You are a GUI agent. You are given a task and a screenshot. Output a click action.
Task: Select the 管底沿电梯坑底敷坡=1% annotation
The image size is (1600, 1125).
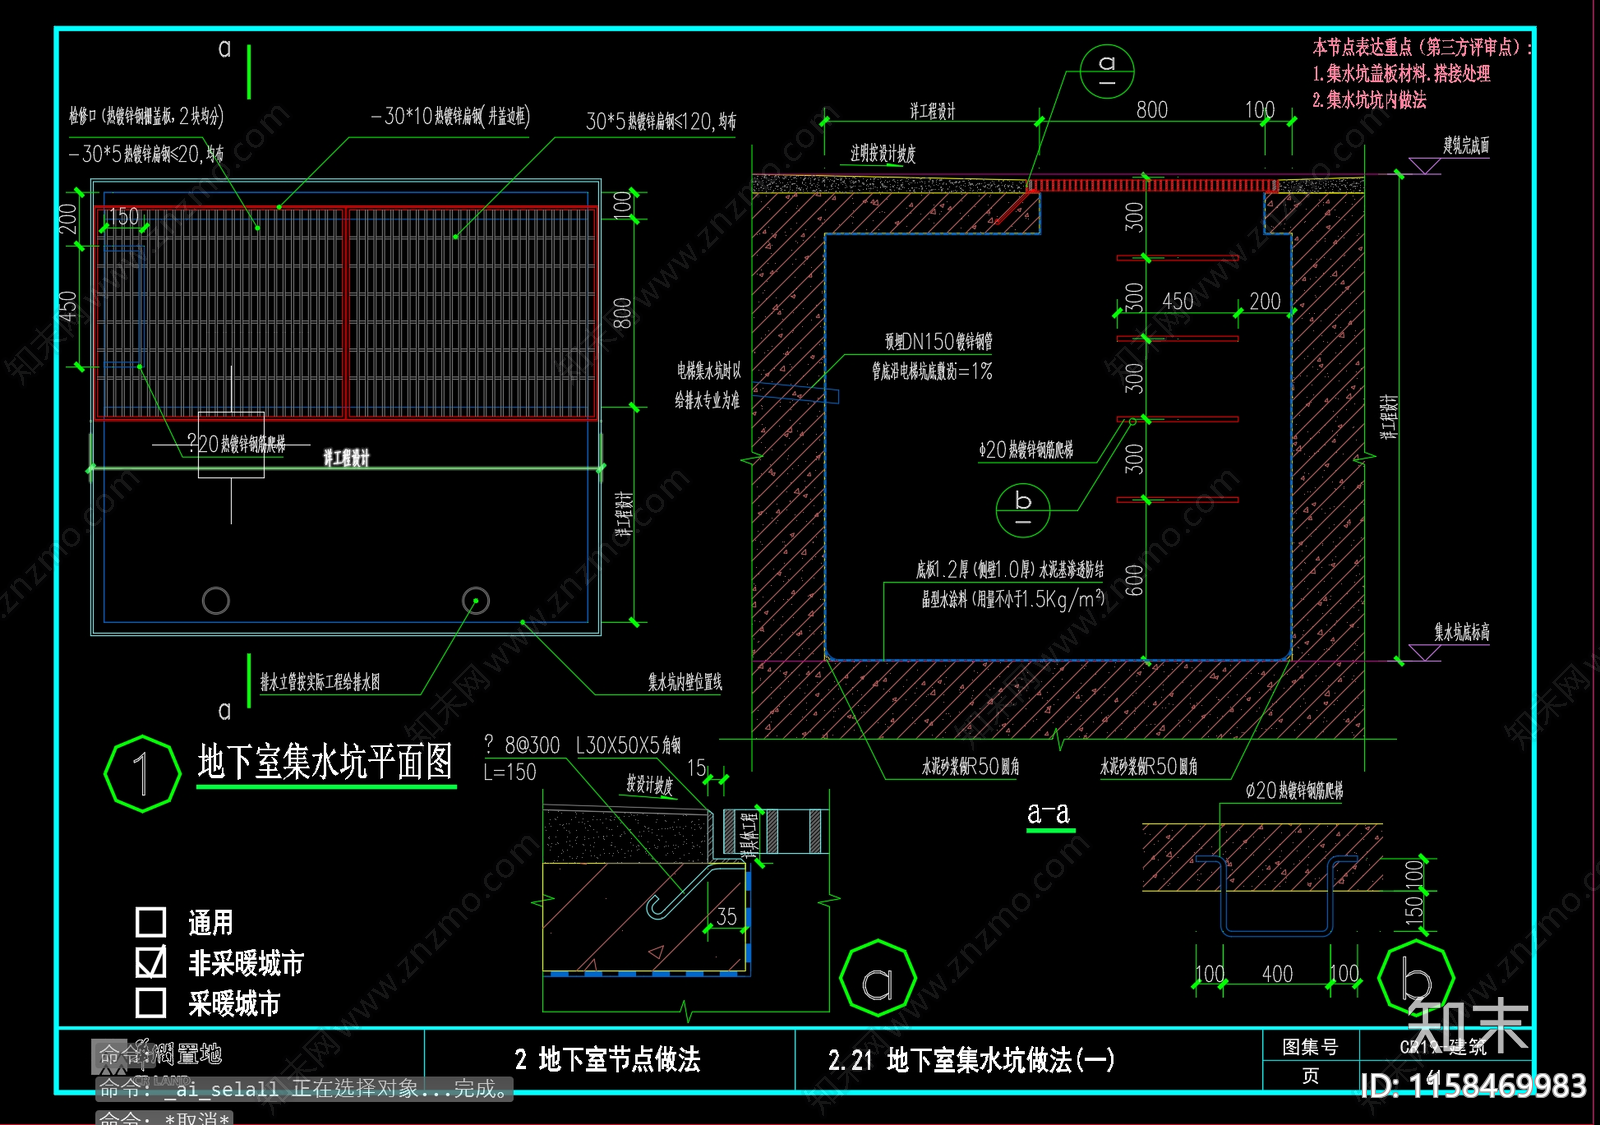[932, 372]
